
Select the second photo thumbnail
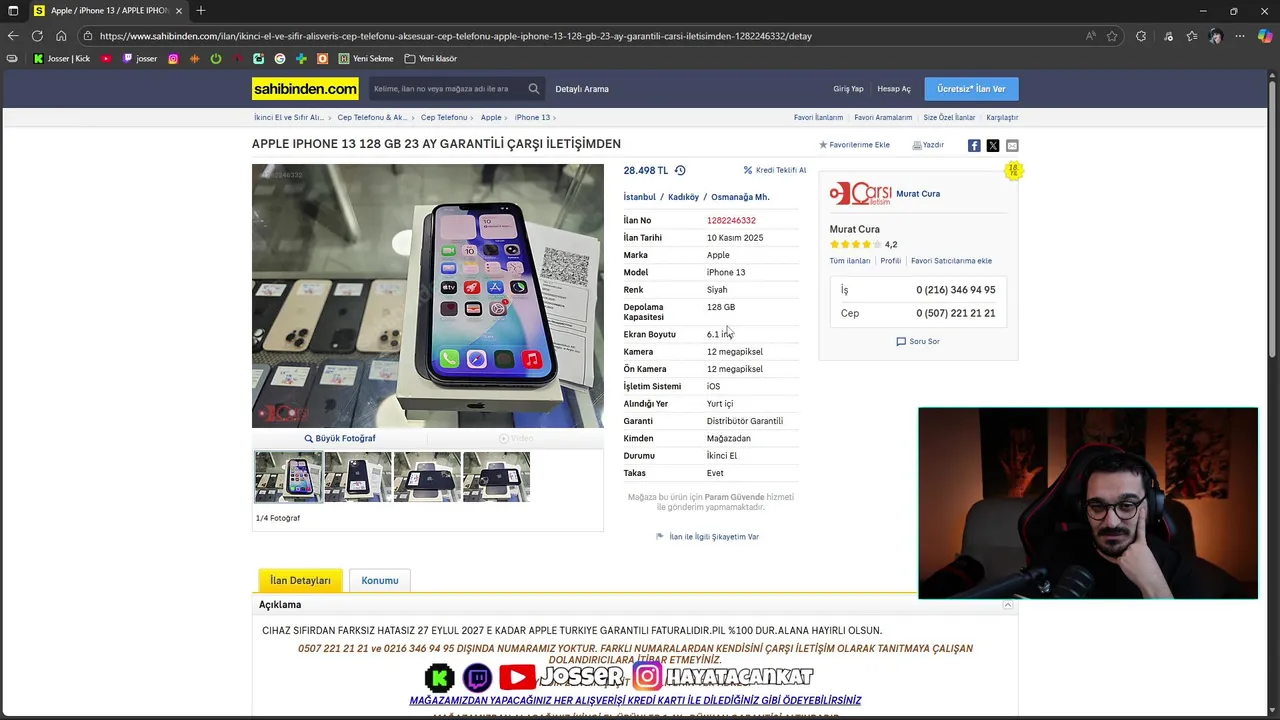(358, 477)
